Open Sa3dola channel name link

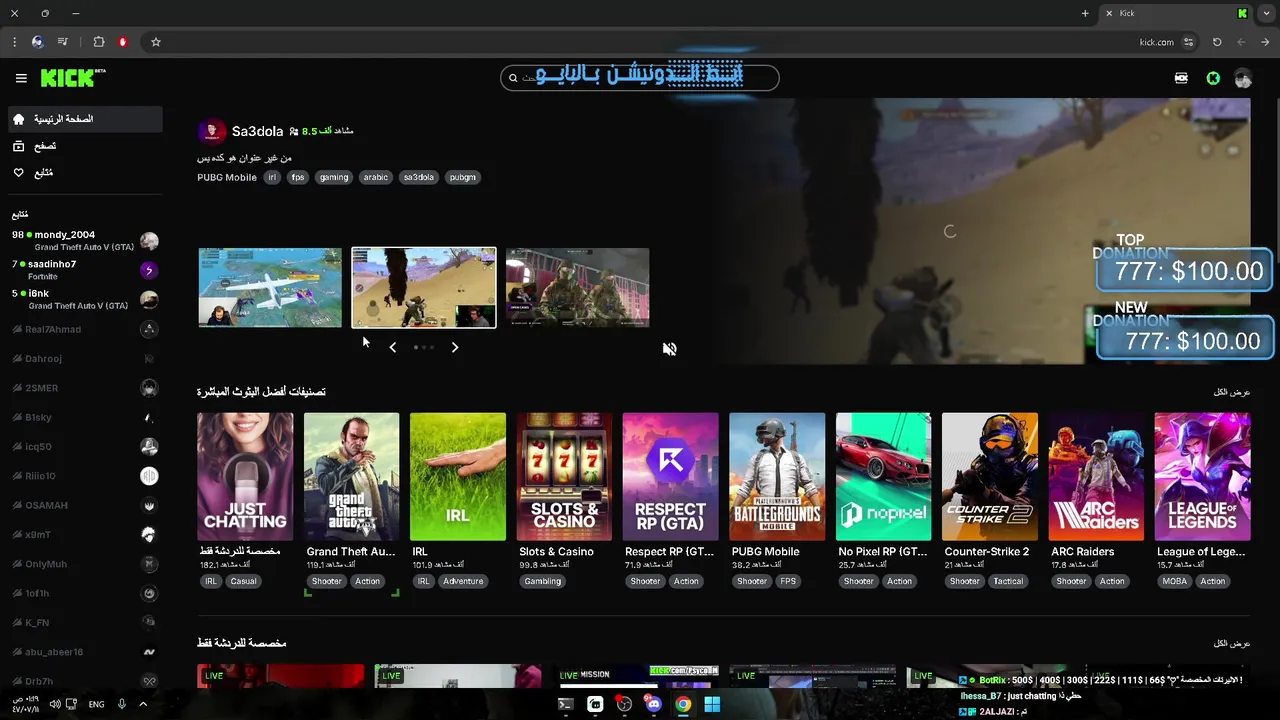257,131
